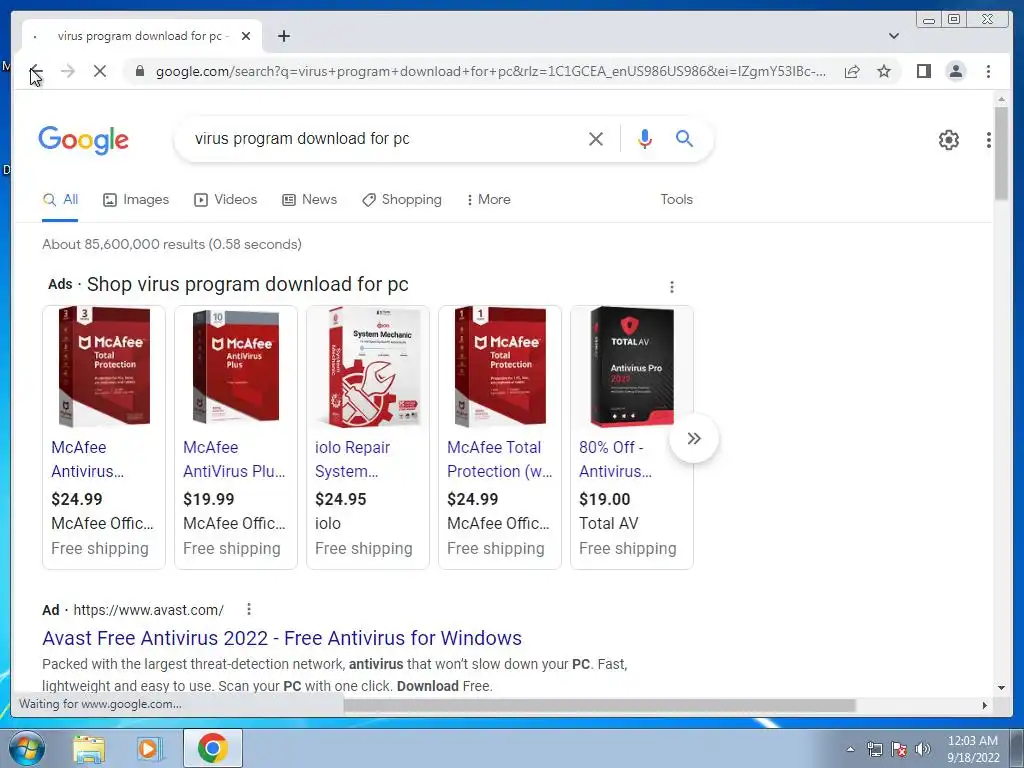Select the All results tab
The width and height of the screenshot is (1024, 768).
(x=60, y=200)
